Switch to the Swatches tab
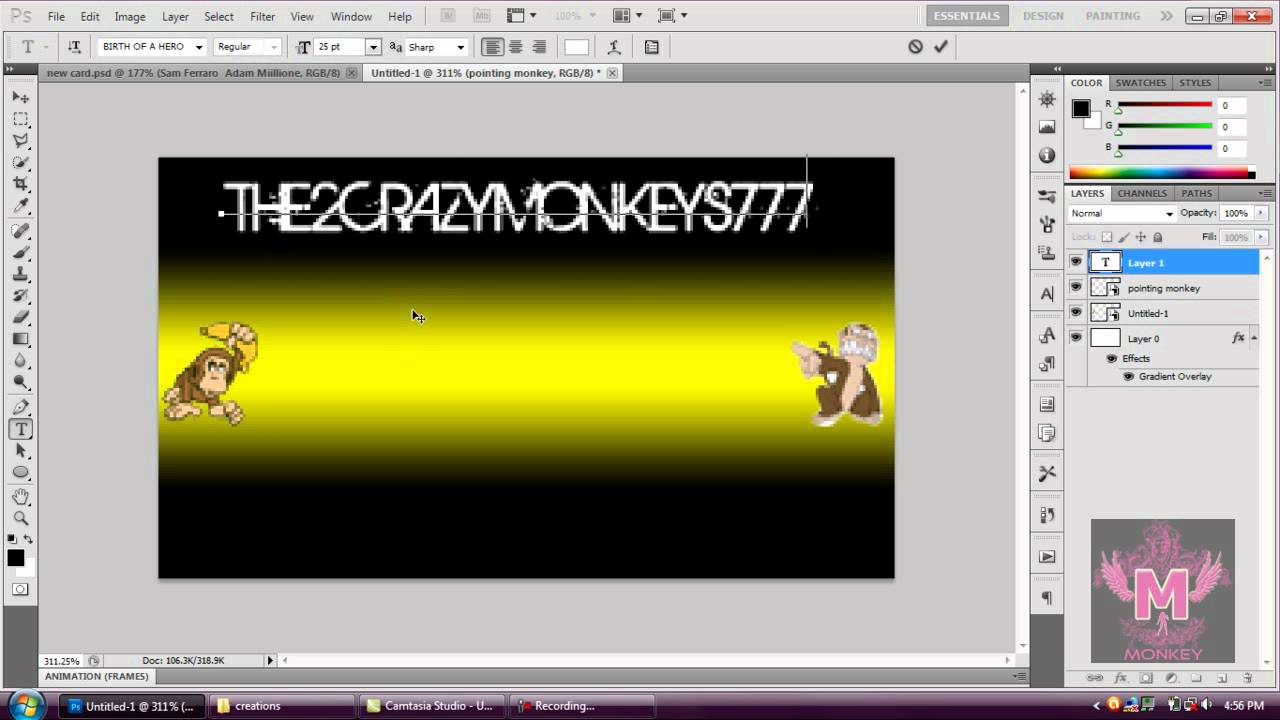 [1140, 83]
